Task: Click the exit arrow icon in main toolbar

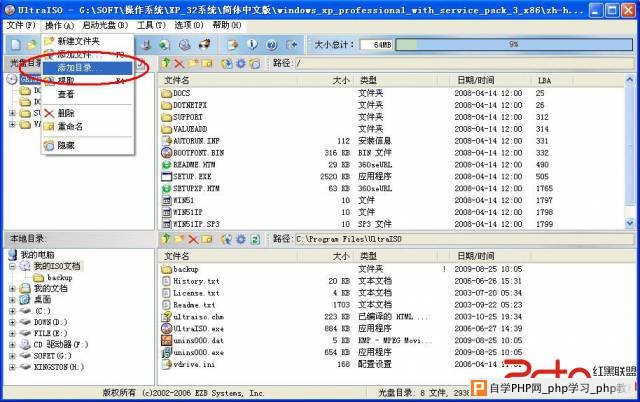Action: (x=292, y=44)
